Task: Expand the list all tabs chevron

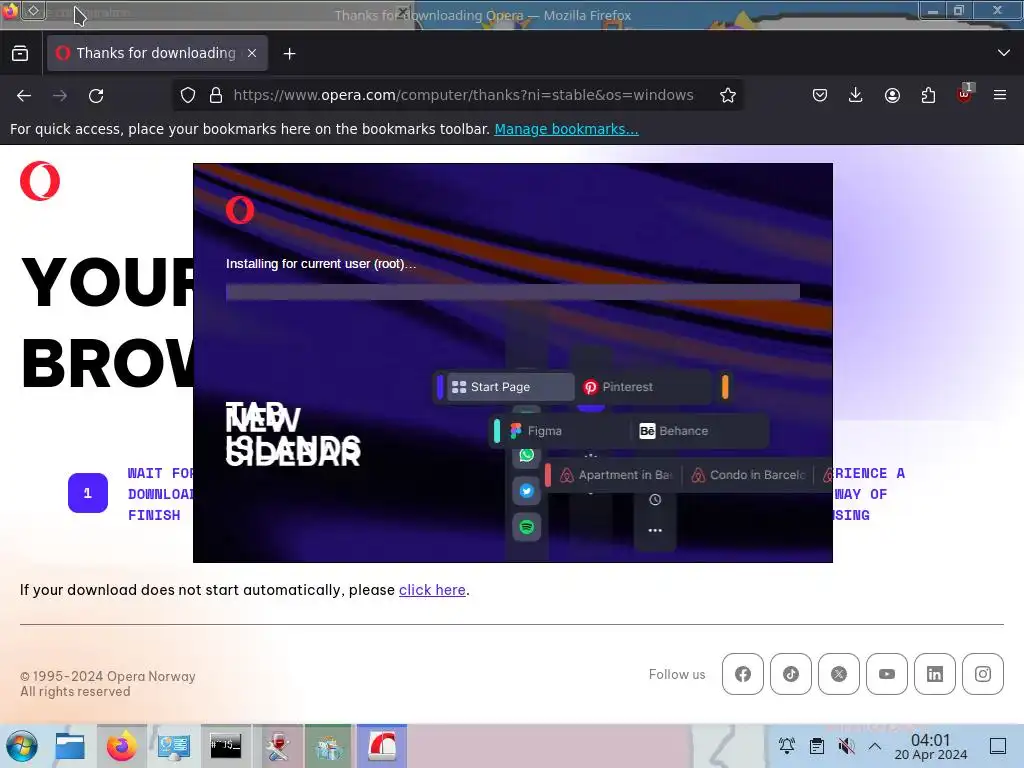Action: [x=1004, y=53]
